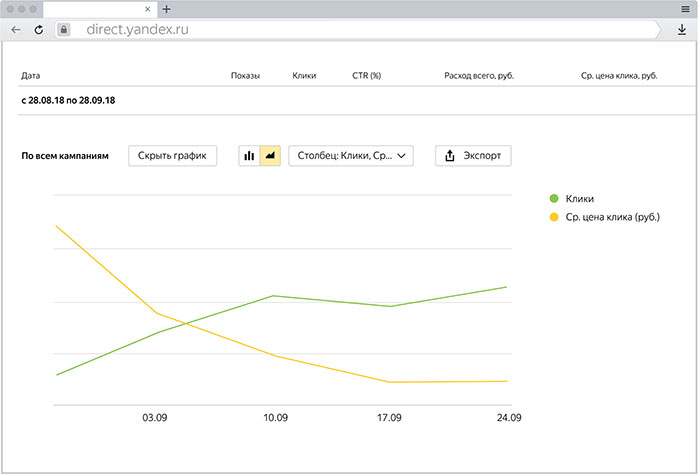Open a new tab with the plus icon
This screenshot has height=476, width=700.
pos(167,8)
